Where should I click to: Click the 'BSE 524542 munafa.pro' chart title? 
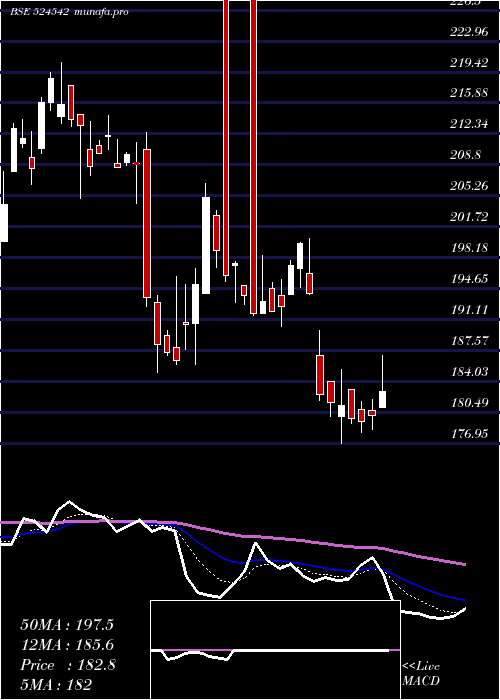point(70,12)
